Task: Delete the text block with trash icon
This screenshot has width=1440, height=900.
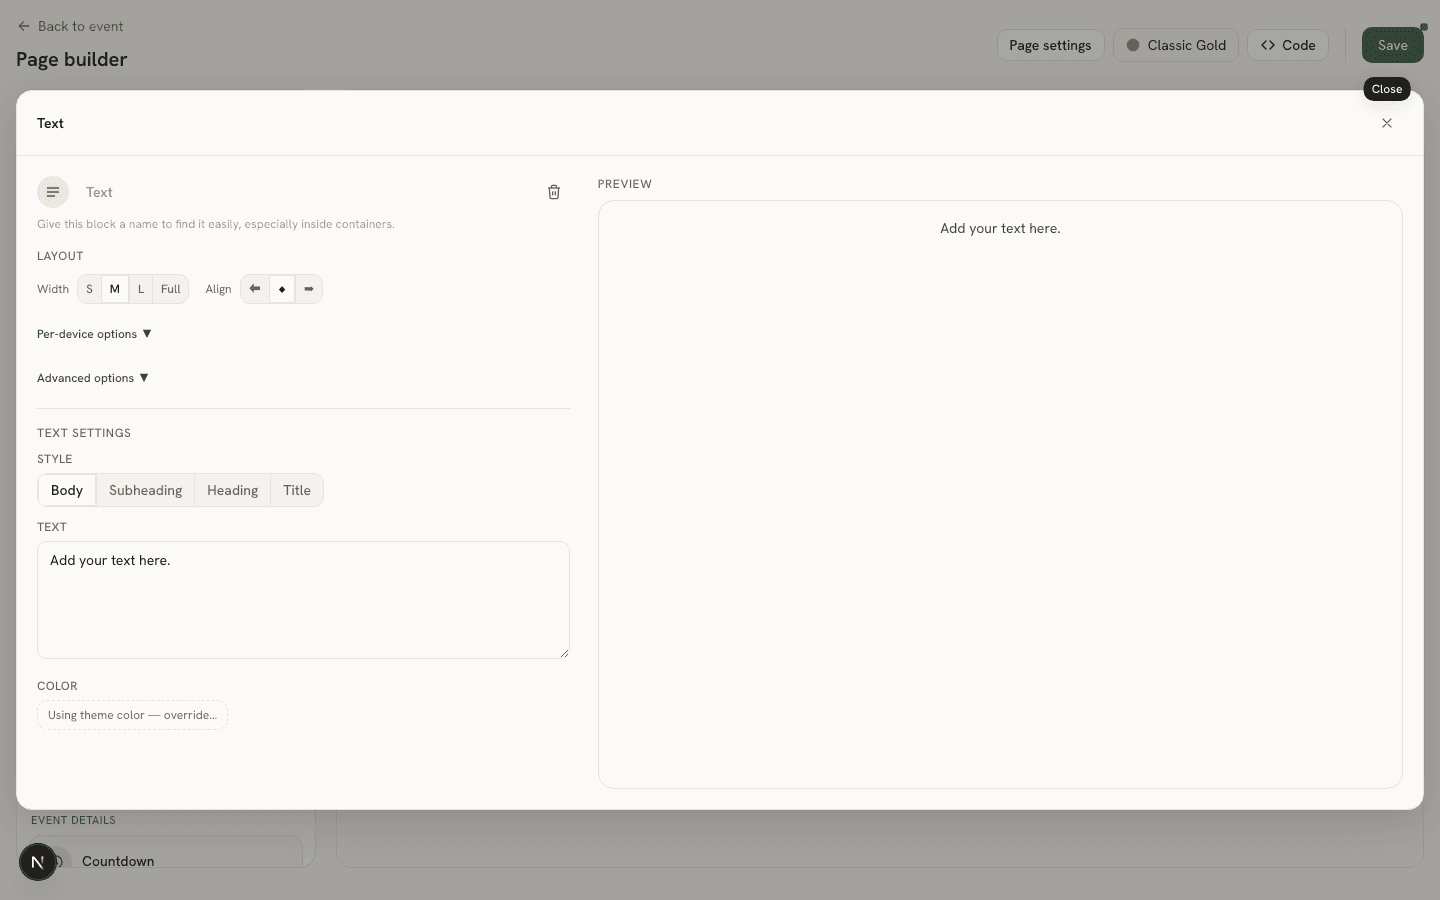Action: pyautogui.click(x=554, y=192)
